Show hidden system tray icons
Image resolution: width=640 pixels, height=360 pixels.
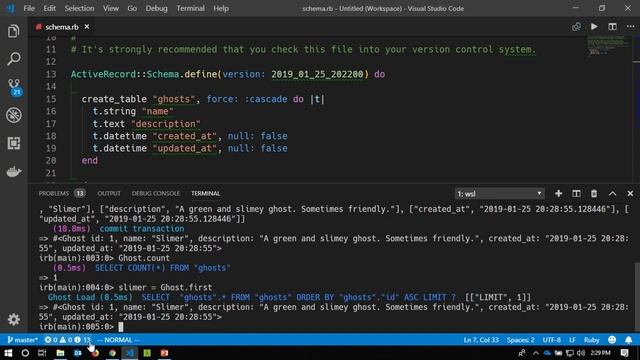[536, 353]
